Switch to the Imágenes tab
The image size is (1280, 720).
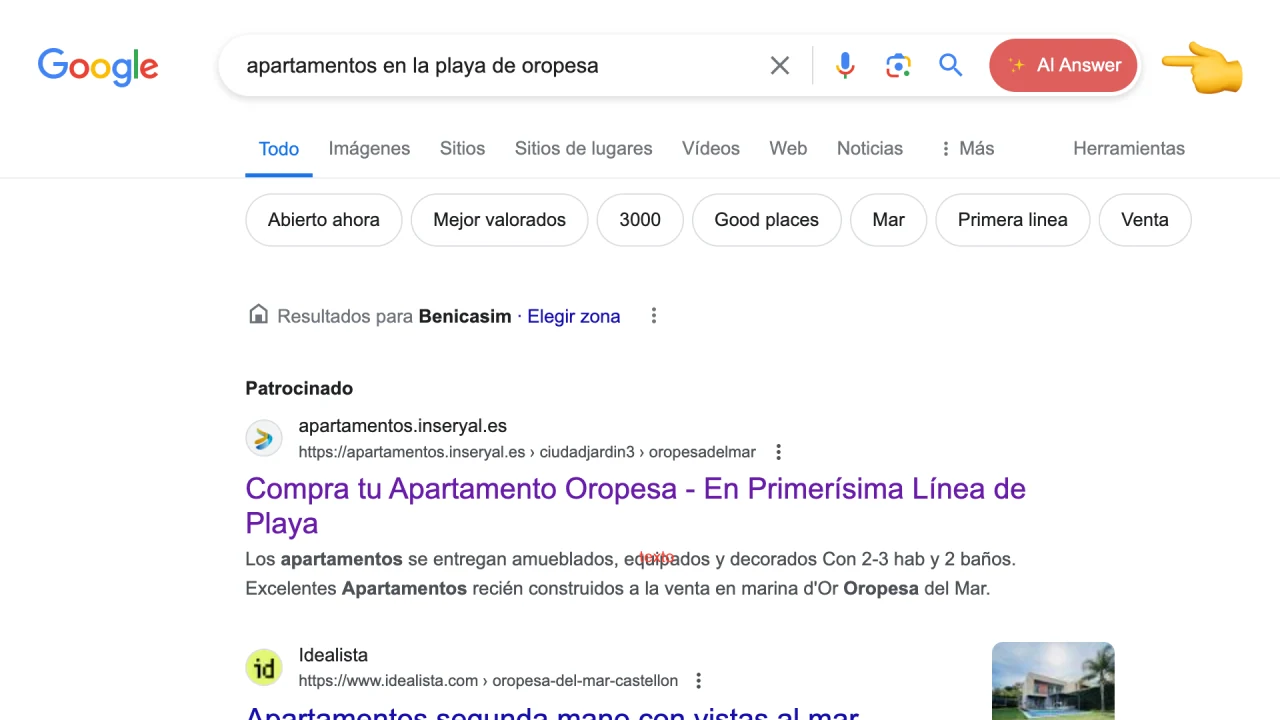click(369, 148)
